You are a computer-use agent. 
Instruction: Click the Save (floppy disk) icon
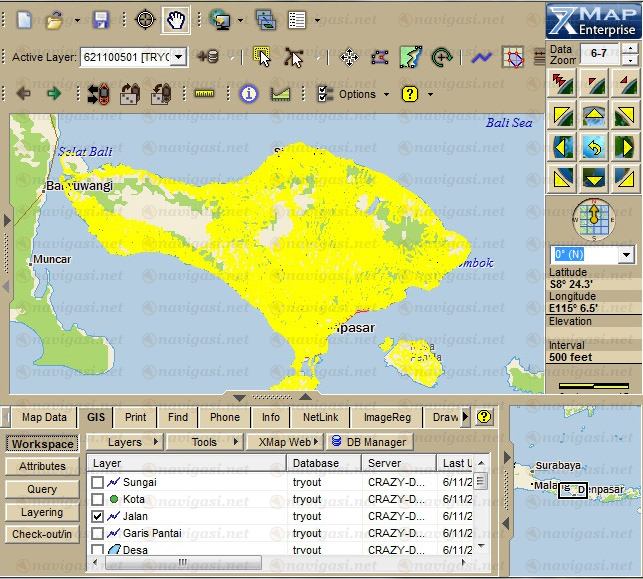[x=100, y=19]
